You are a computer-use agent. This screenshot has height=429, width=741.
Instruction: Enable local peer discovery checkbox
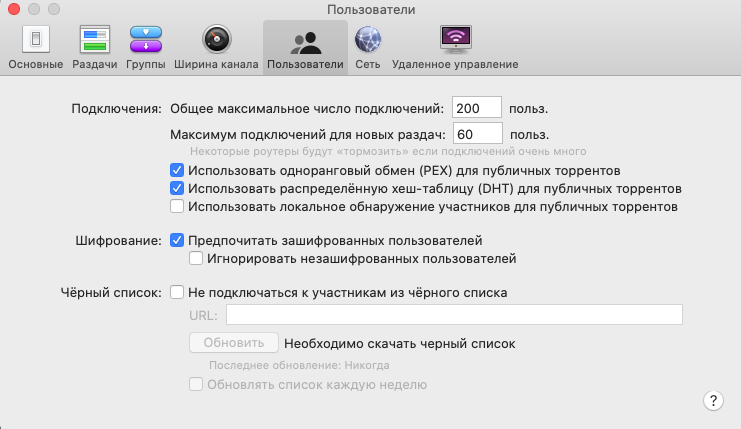[x=177, y=206]
